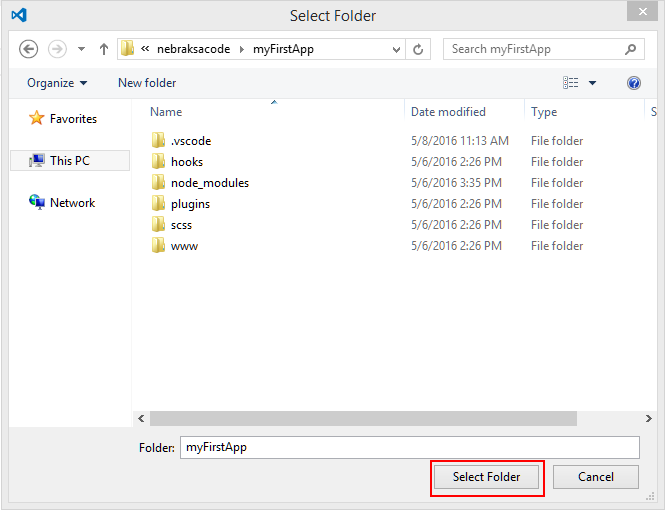Screen dimensions: 665x512
Task: Click the This PC computer icon
Action: [x=36, y=161]
